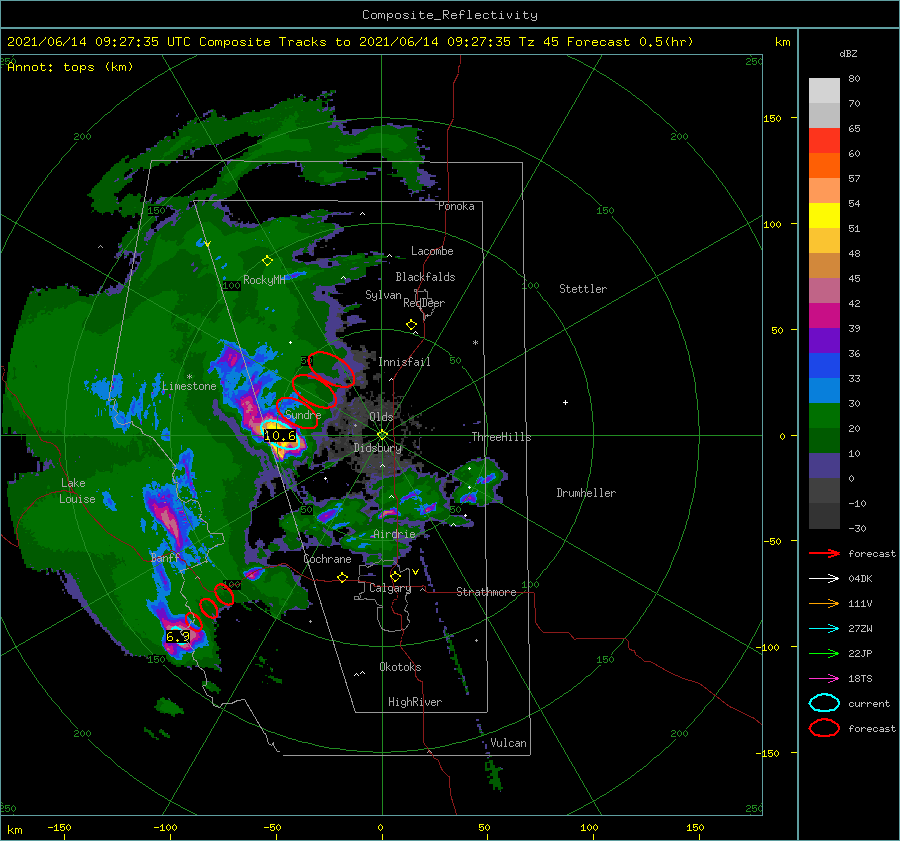Click the red swatch between 65 and 60
The image size is (900, 841).
click(824, 141)
